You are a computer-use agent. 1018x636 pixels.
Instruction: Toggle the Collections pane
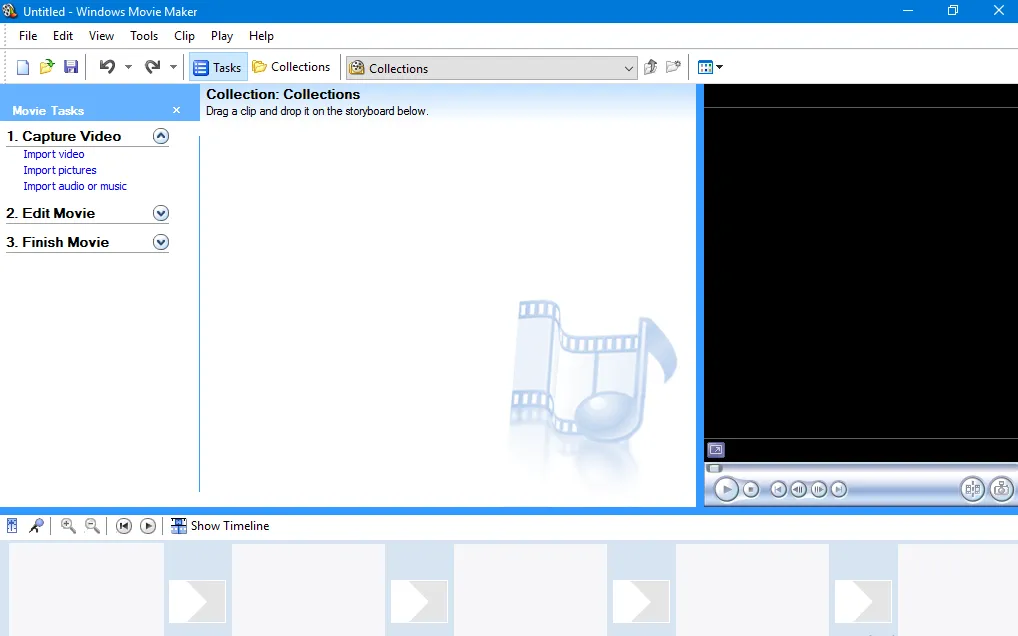[x=292, y=66]
